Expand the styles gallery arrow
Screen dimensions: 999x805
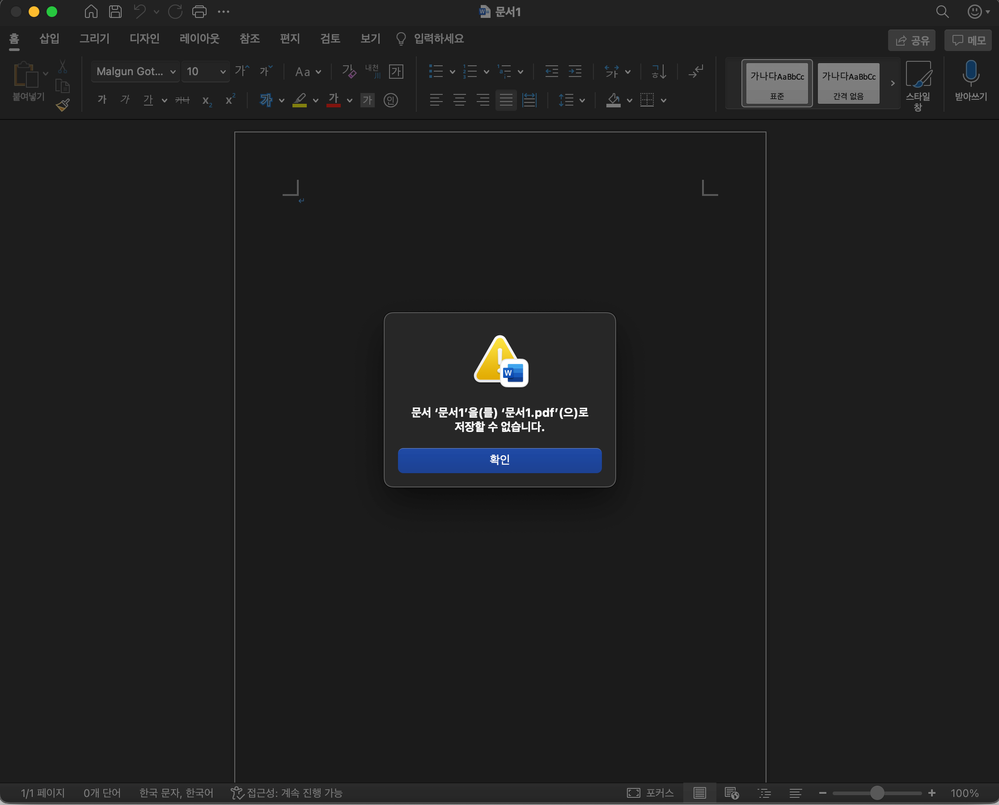pyautogui.click(x=893, y=83)
